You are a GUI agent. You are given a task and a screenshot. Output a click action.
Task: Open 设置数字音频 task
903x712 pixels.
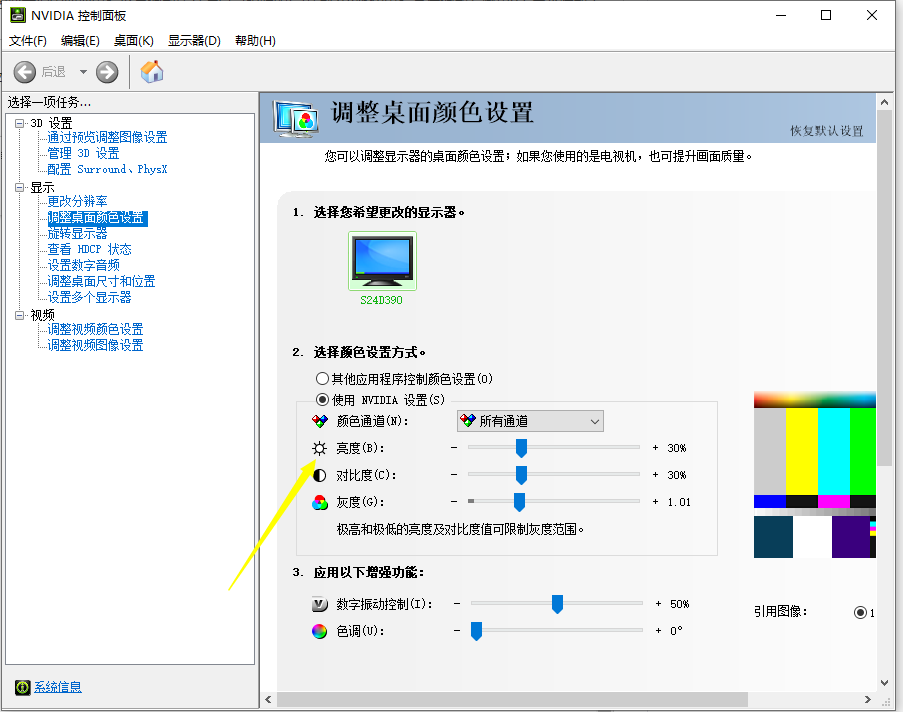point(84,265)
